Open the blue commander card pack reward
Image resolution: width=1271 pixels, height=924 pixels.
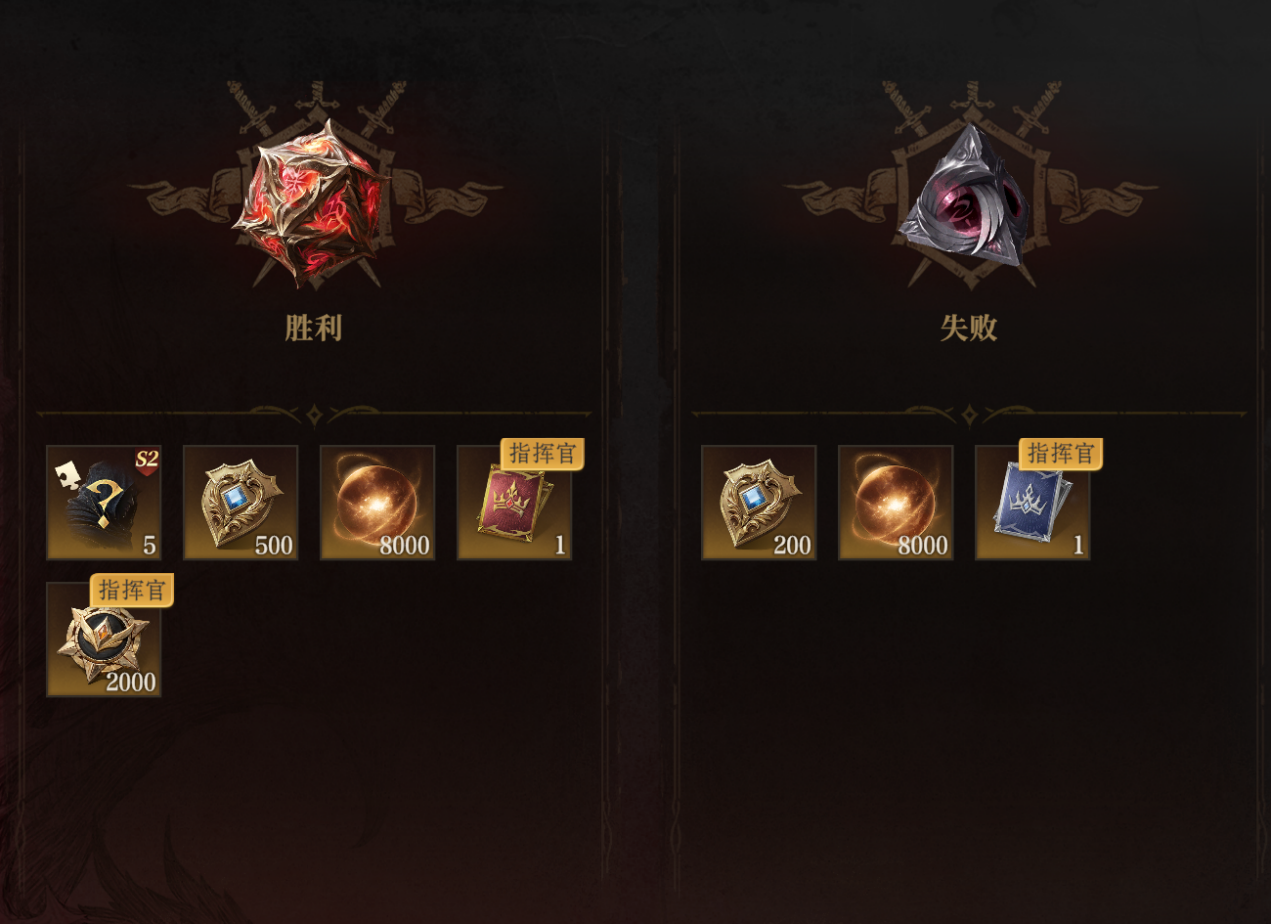1033,503
